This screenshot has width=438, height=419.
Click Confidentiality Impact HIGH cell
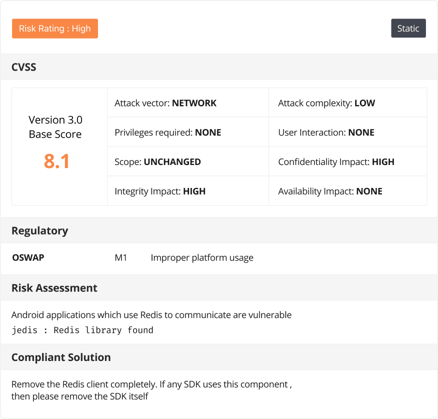348,162
